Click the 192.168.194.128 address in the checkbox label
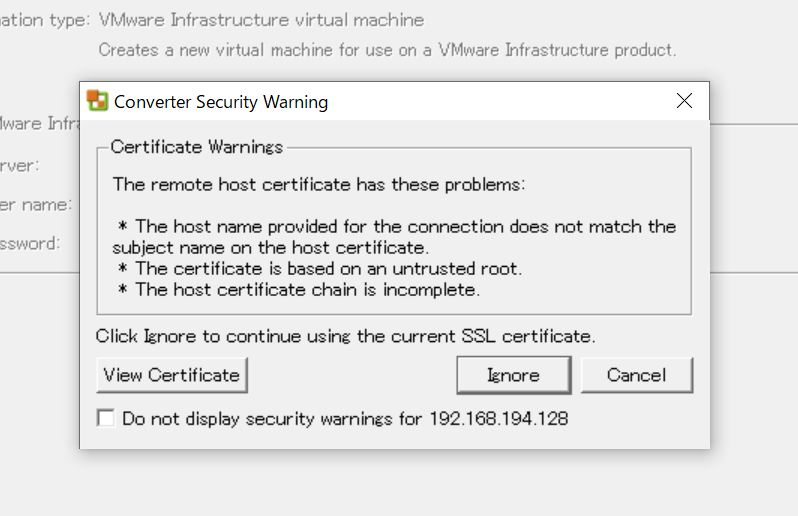The height and width of the screenshot is (516, 798). (498, 419)
